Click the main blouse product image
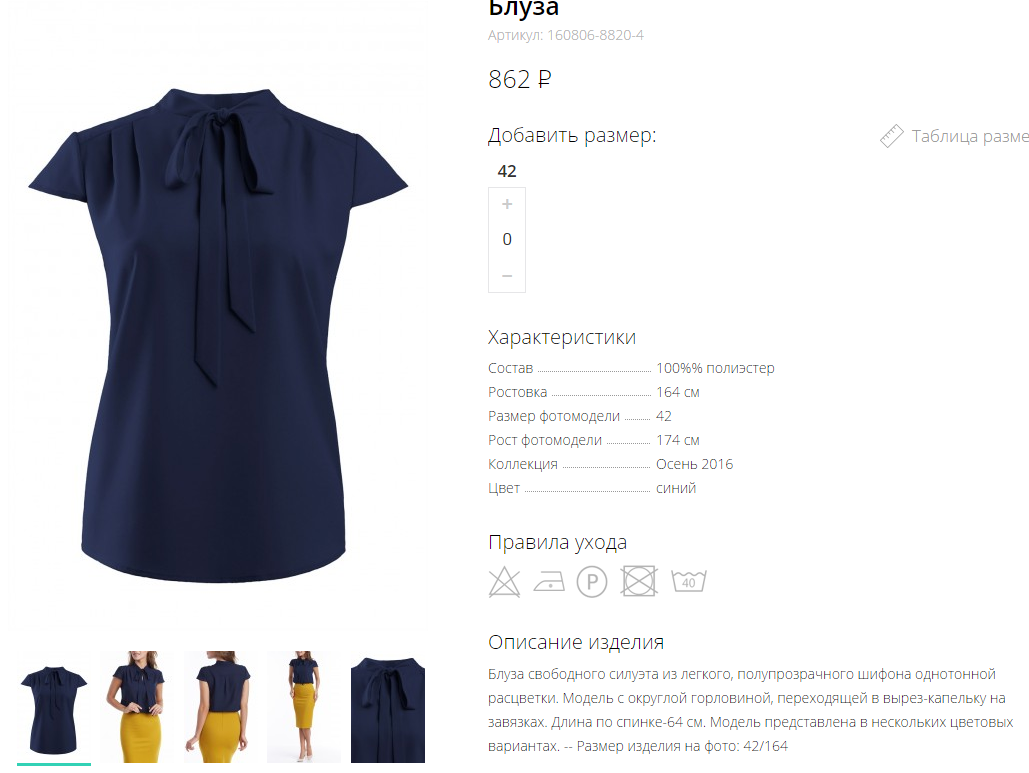 pos(218,335)
